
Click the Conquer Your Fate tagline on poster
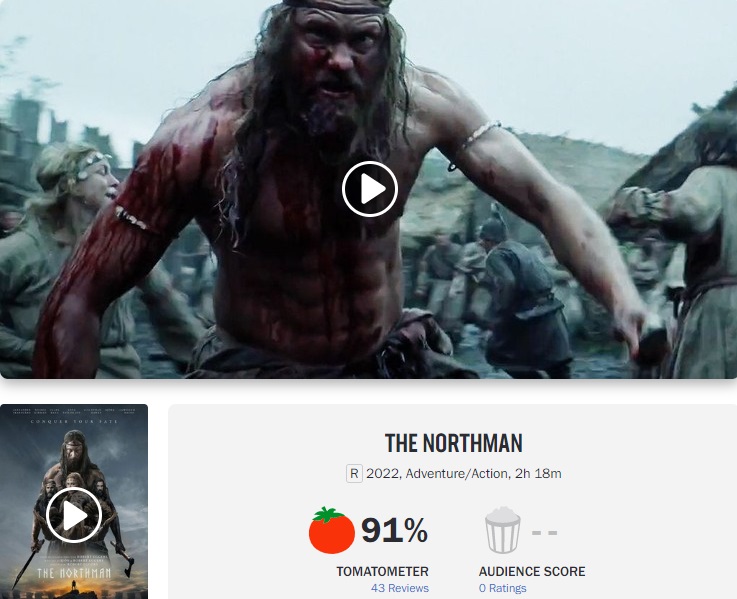point(74,422)
